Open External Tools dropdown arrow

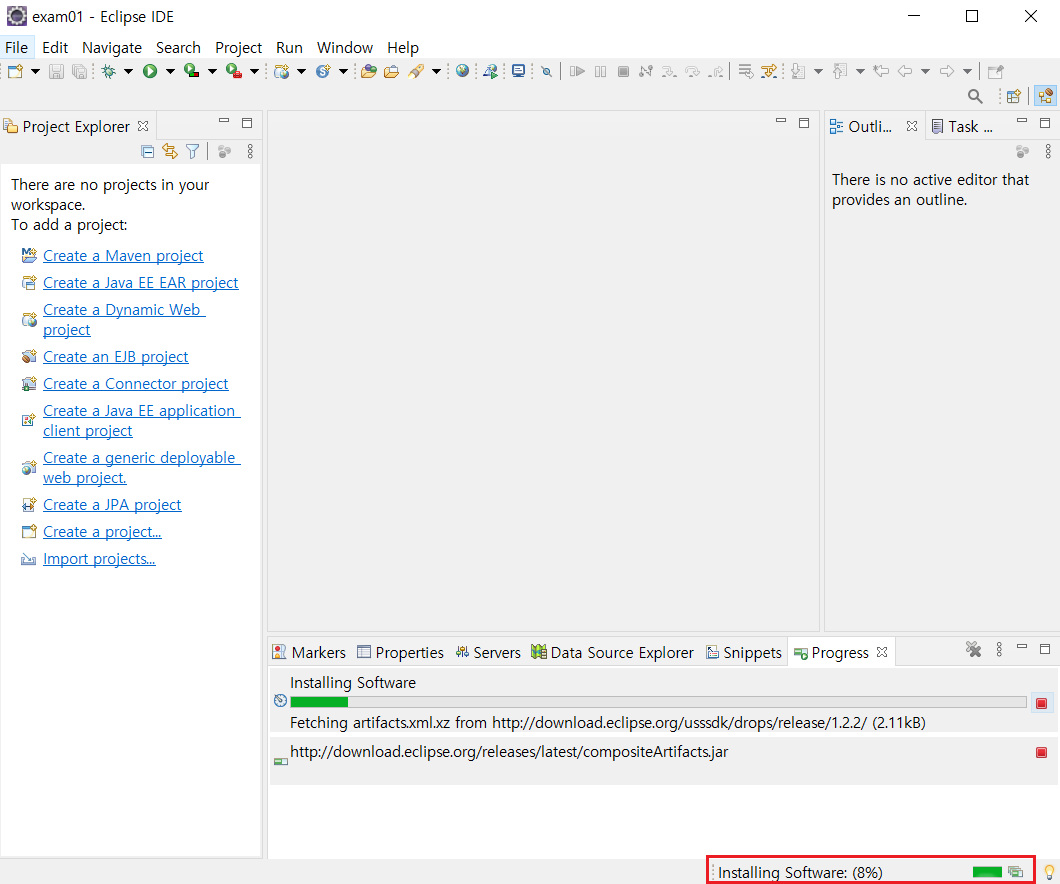click(x=254, y=72)
